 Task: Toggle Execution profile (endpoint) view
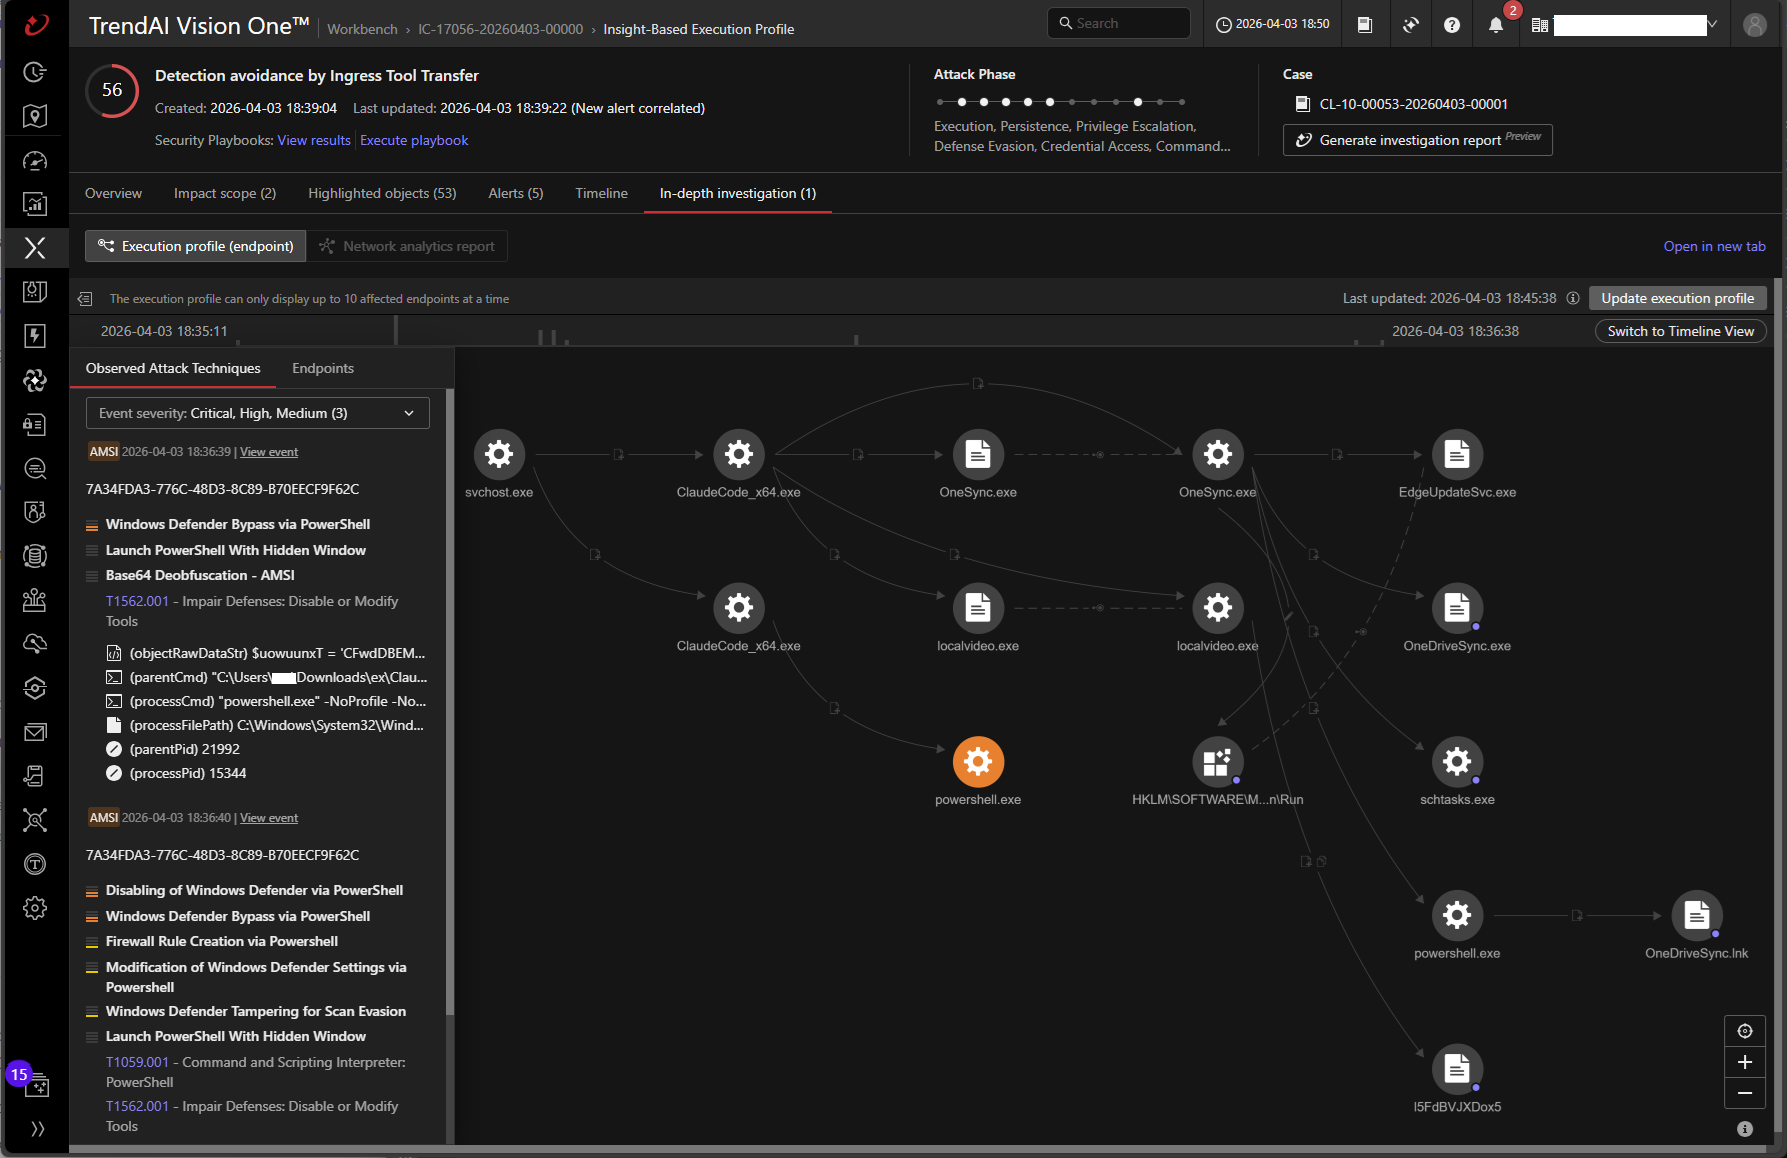click(196, 246)
